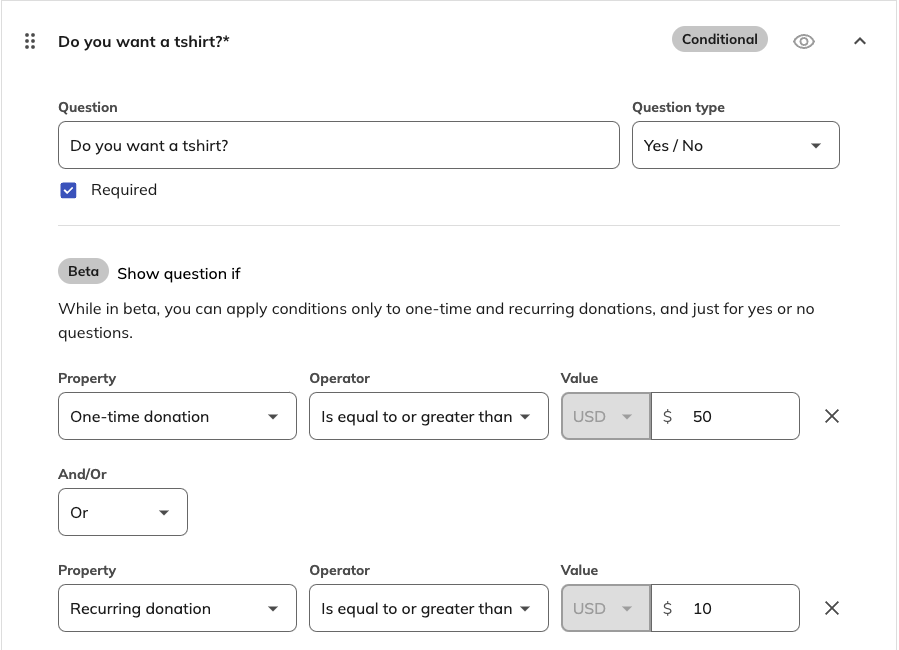Edit the value field containing 50

pyautogui.click(x=725, y=416)
